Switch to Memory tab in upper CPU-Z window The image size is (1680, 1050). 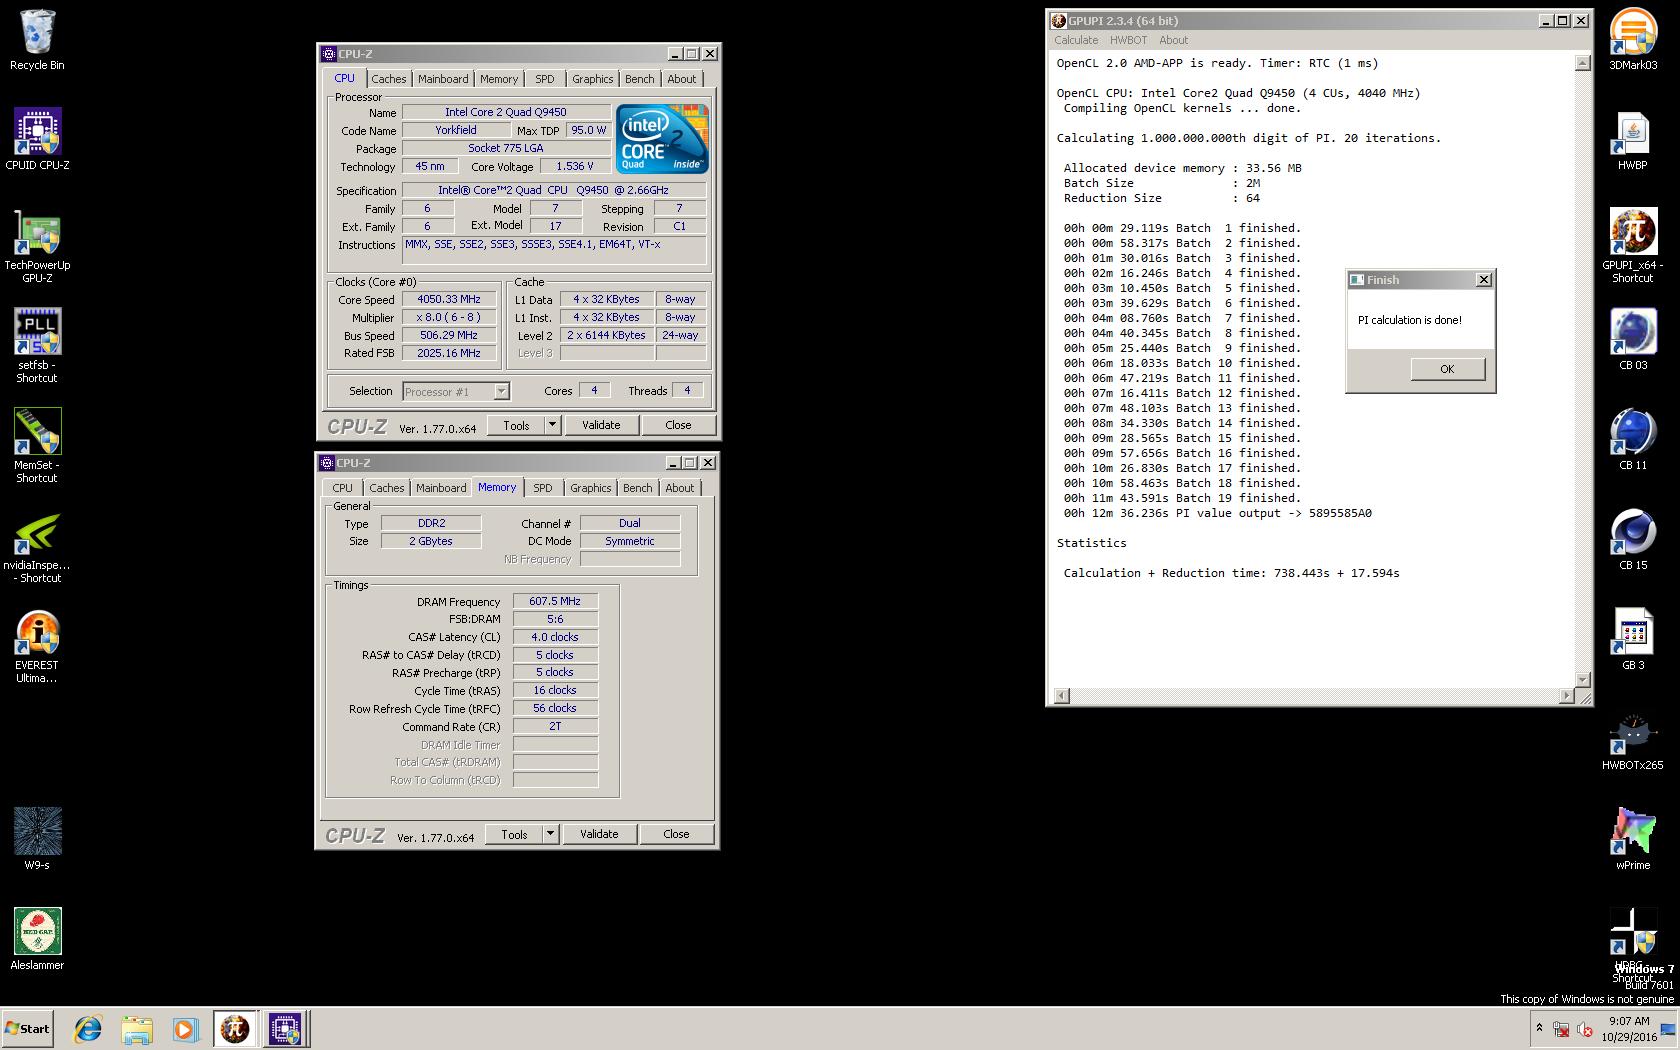pyautogui.click(x=499, y=79)
